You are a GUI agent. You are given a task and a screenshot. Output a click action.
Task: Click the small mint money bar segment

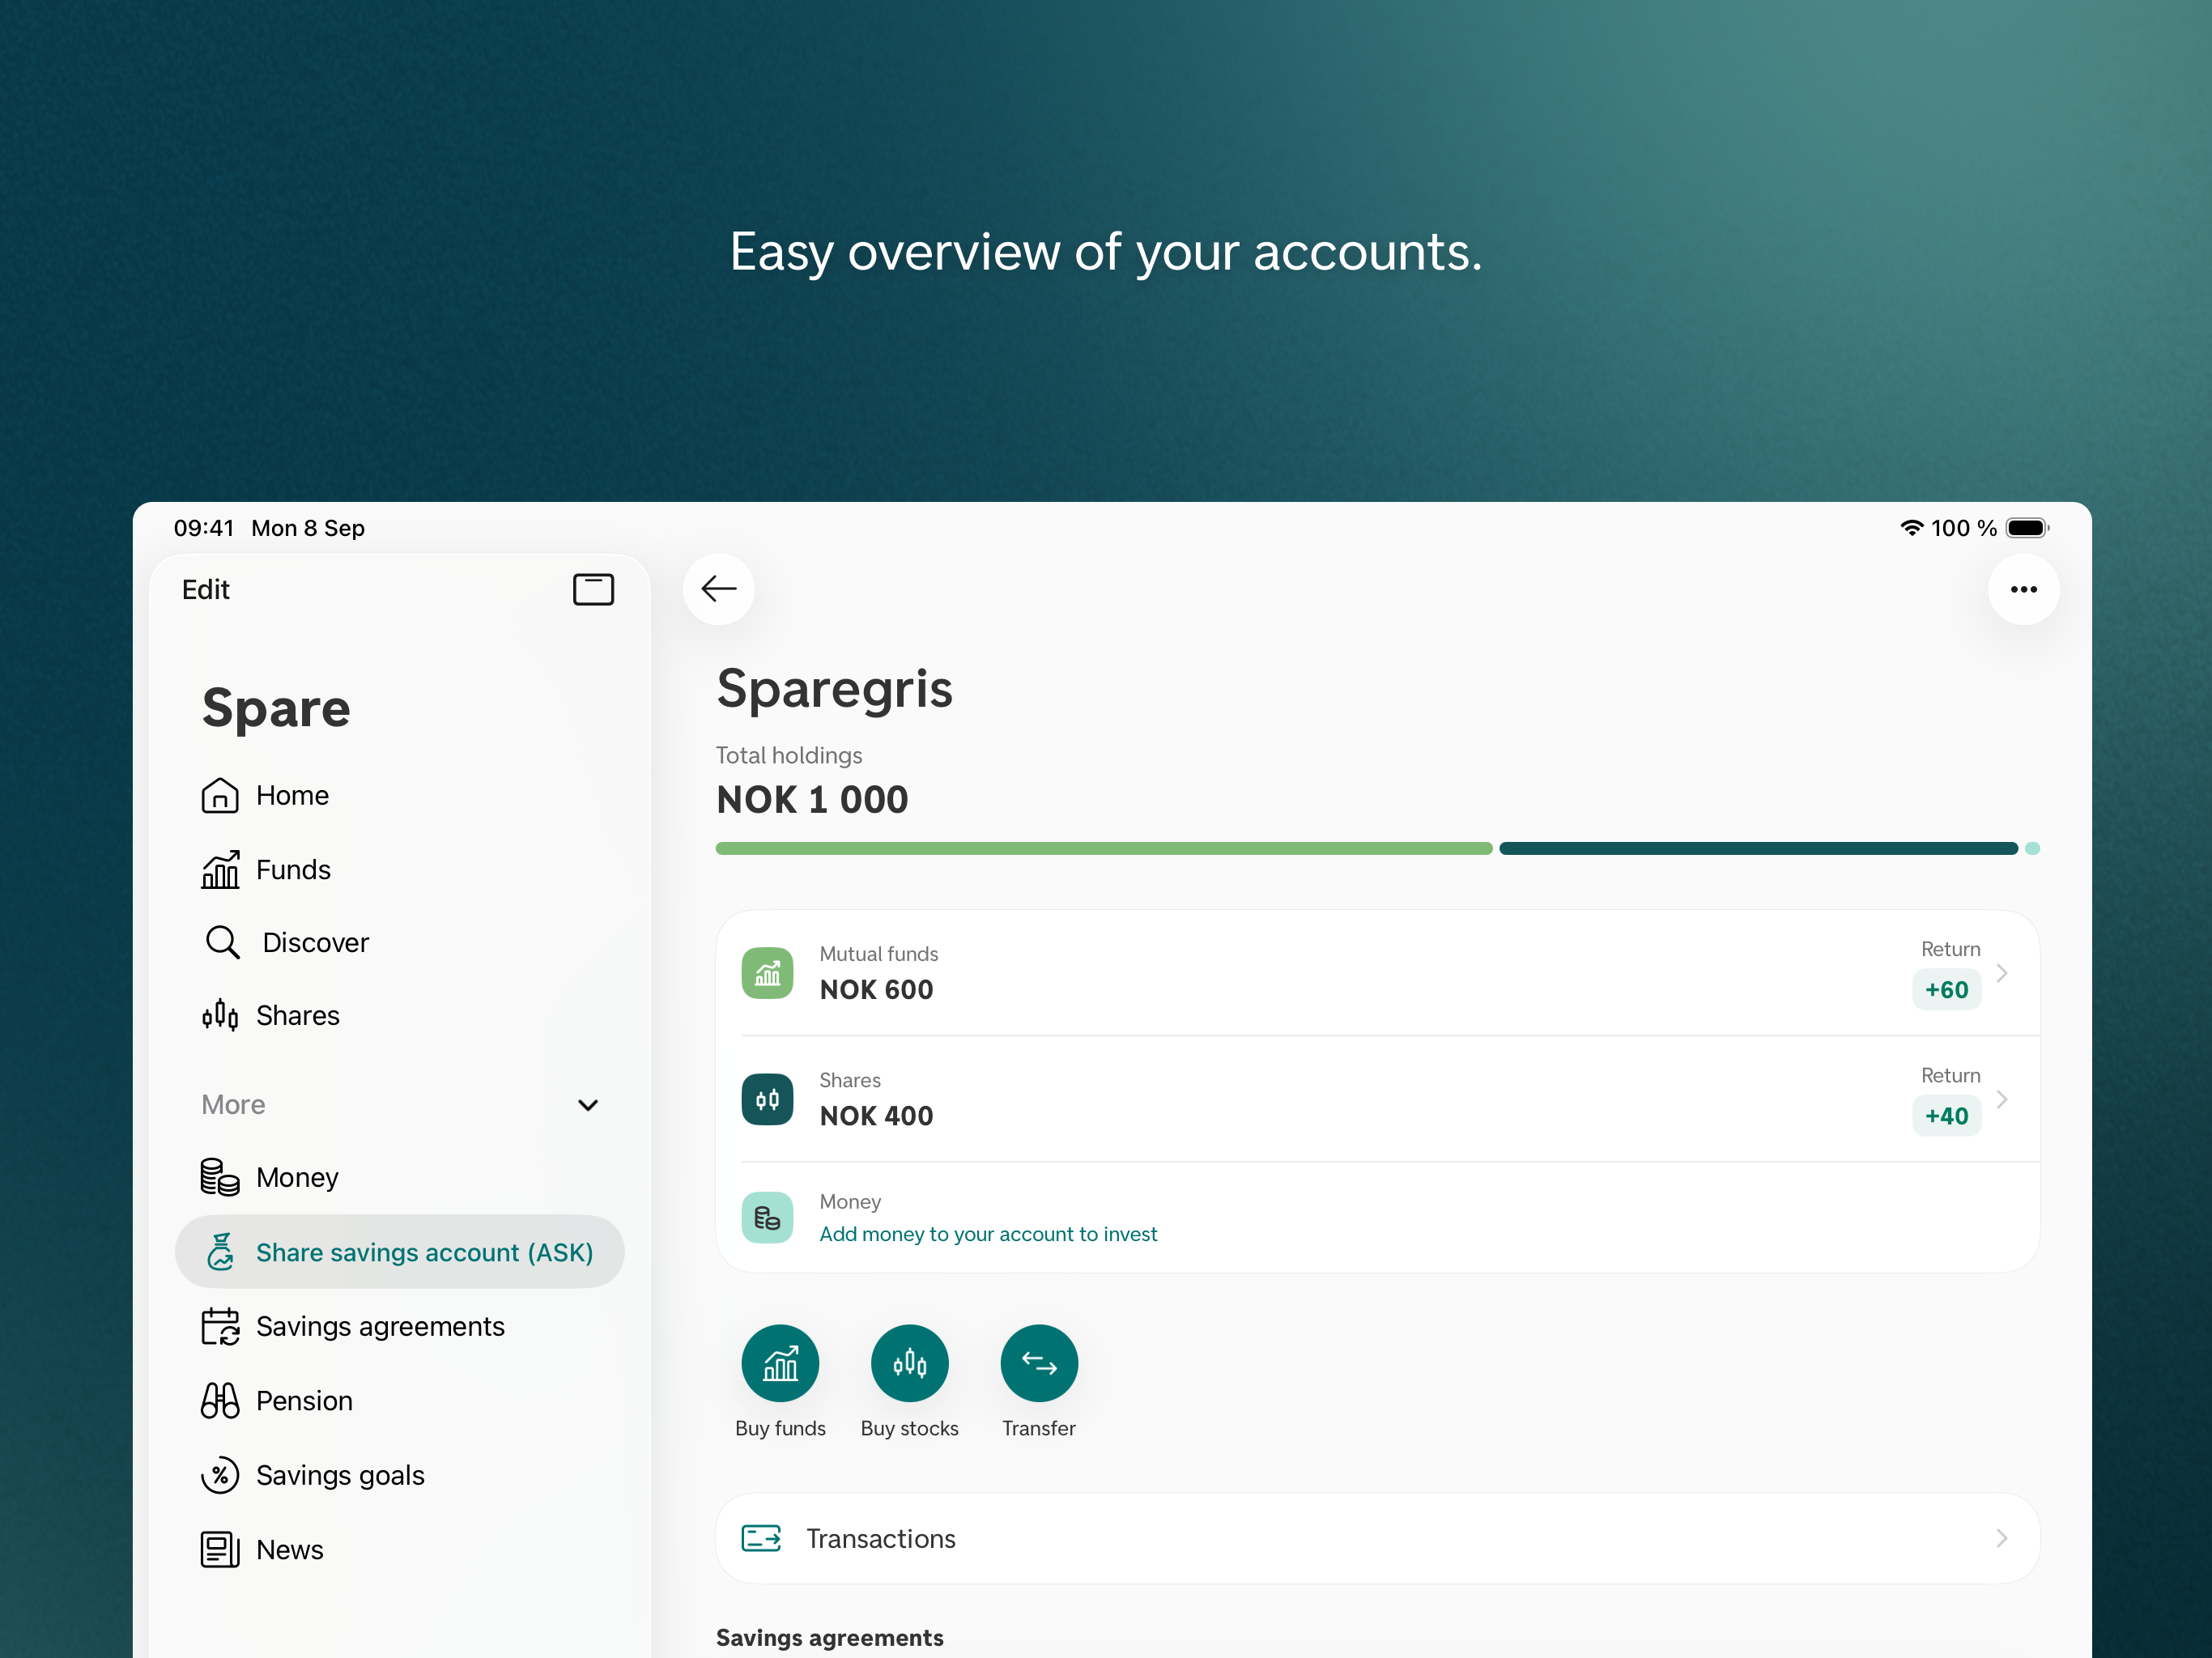tap(2032, 849)
